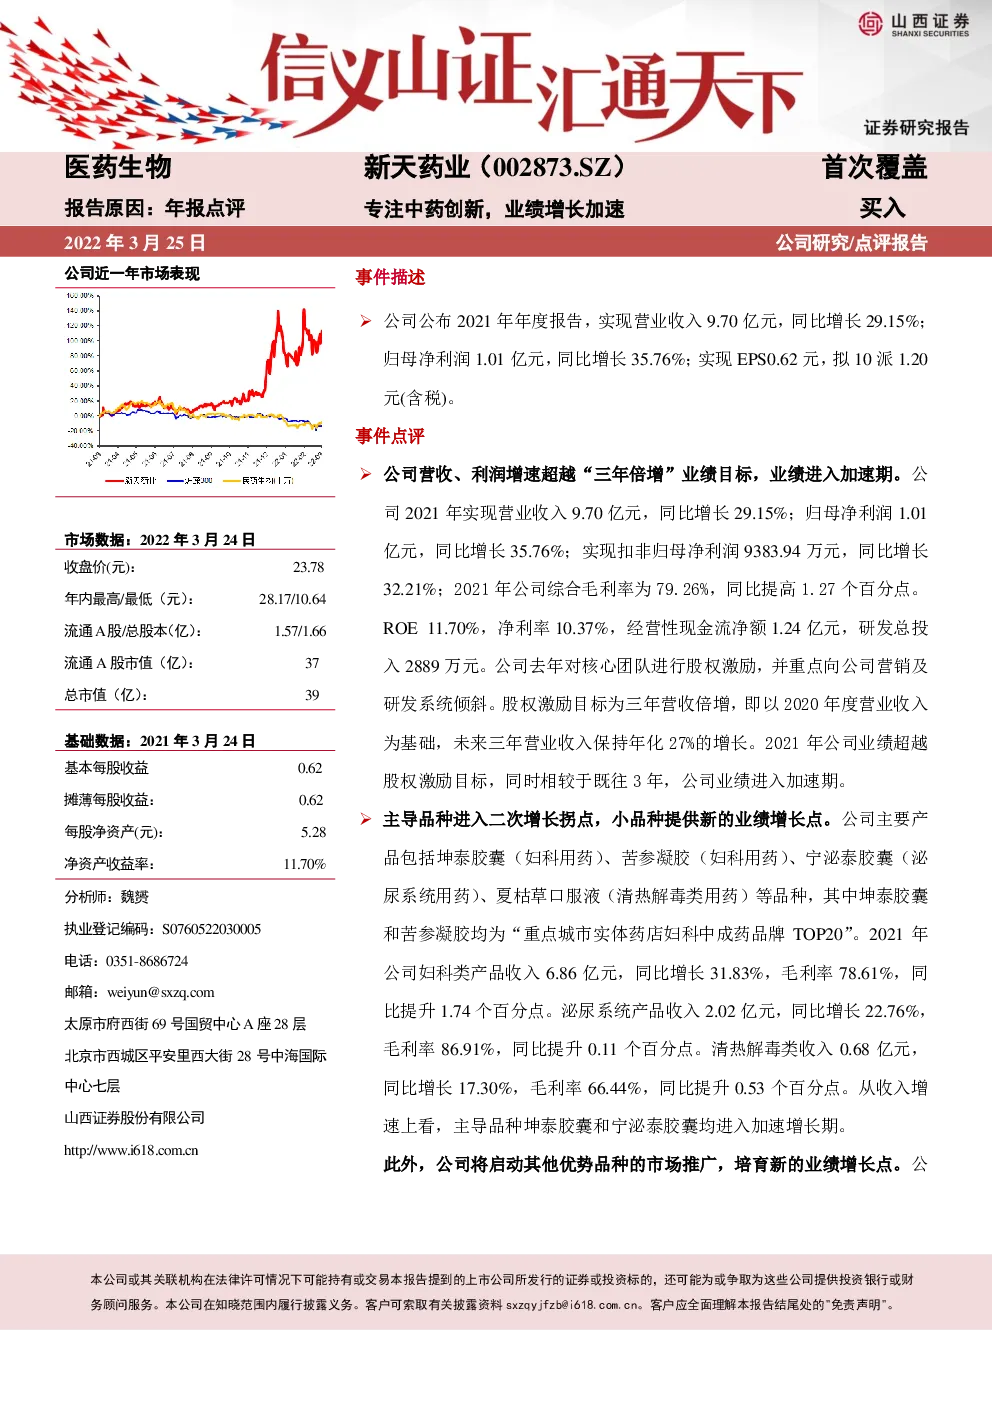Image resolution: width=992 pixels, height=1403 pixels.
Task: Open the website link http://www.i618.com.cn
Action: coord(131,1150)
